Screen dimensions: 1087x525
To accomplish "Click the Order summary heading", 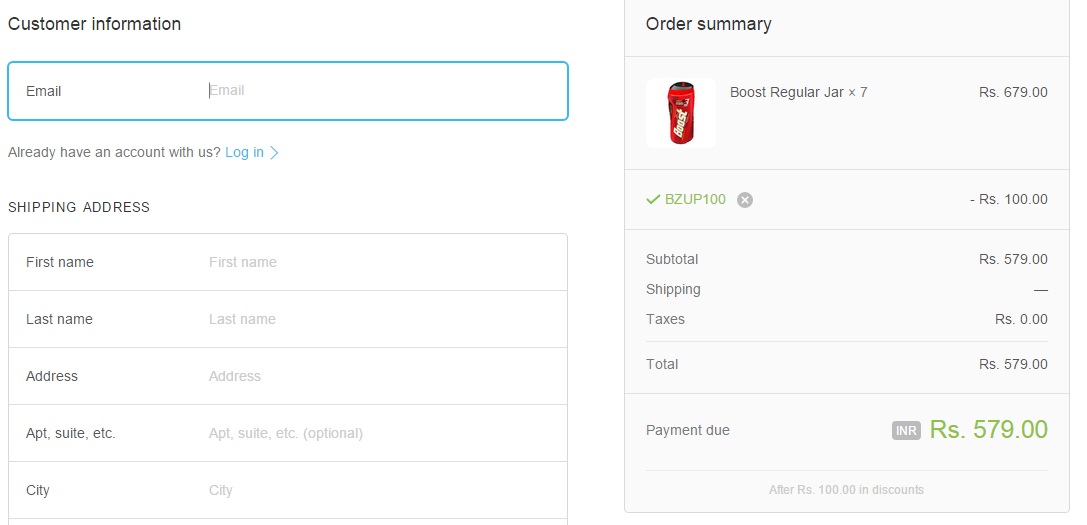I will pyautogui.click(x=708, y=24).
